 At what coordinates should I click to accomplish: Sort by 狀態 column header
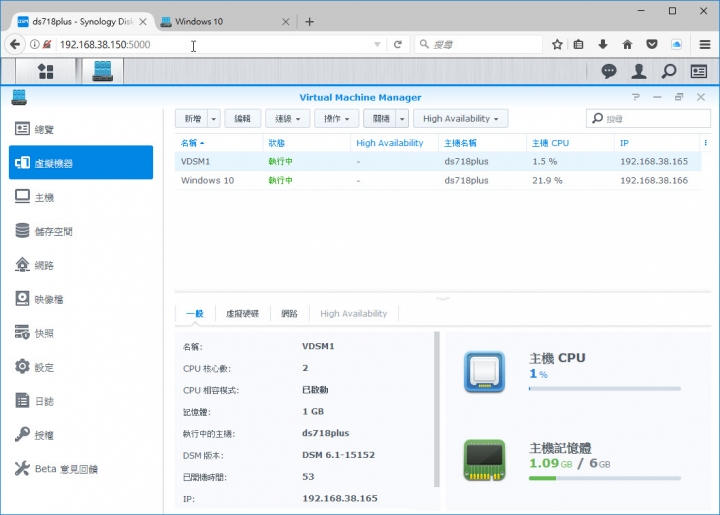coord(307,143)
